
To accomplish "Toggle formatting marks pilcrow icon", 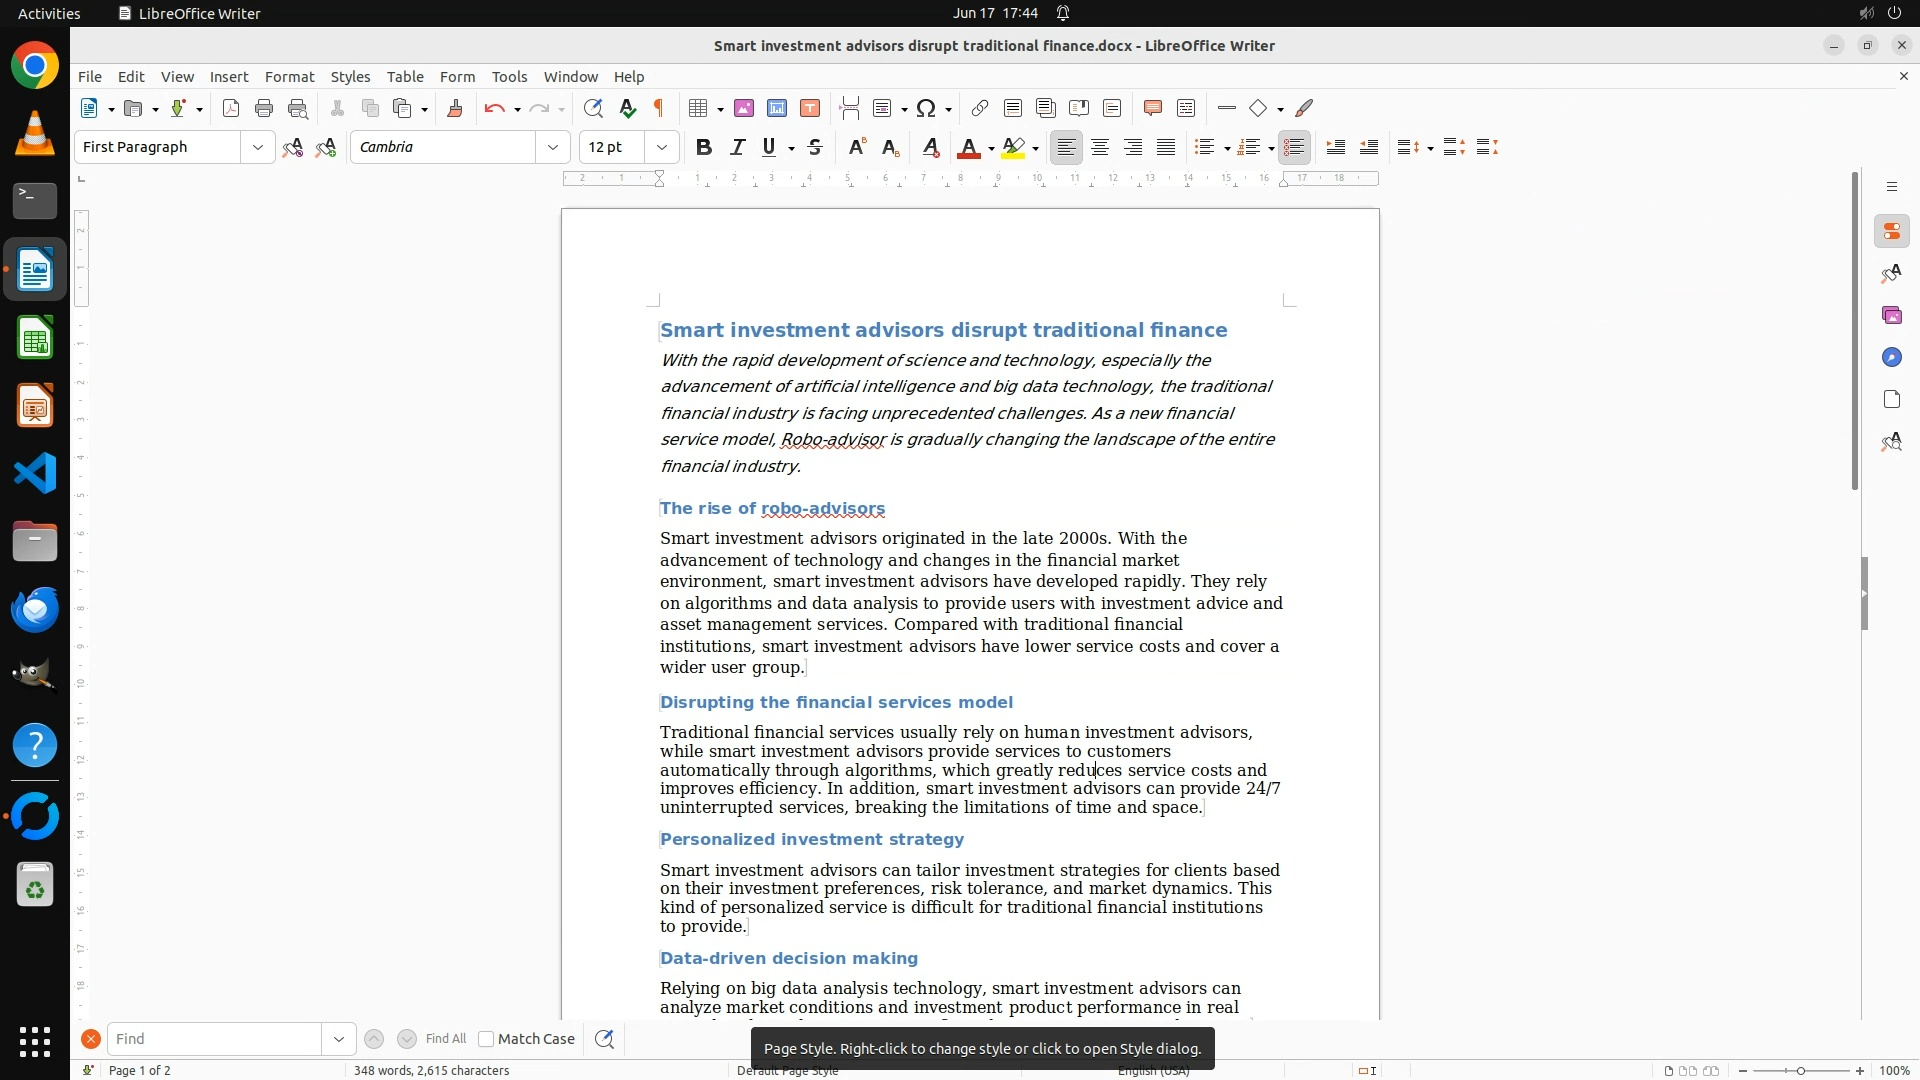I will [x=659, y=109].
